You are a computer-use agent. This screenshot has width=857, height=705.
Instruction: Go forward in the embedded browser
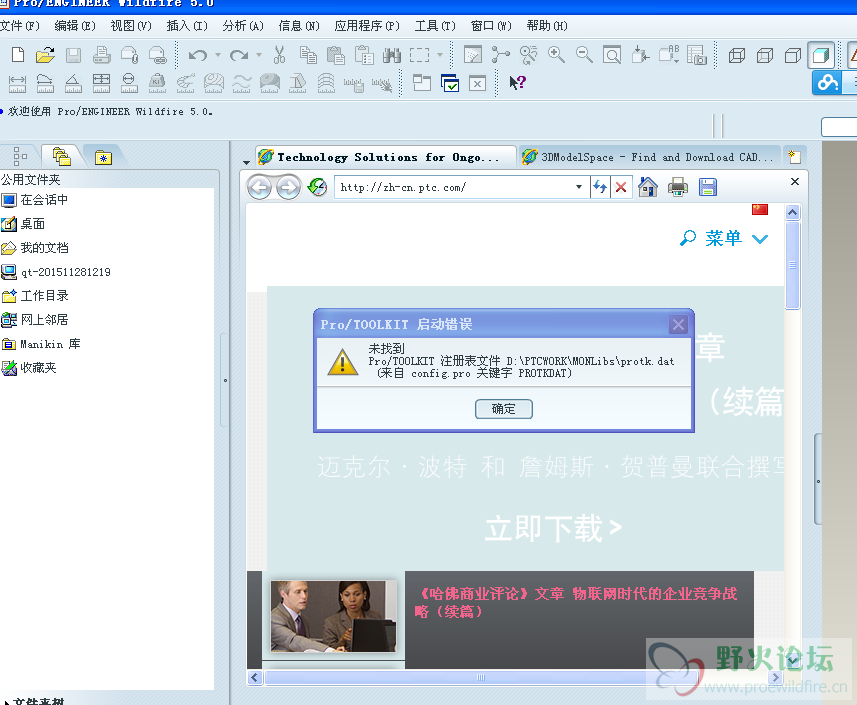pyautogui.click(x=288, y=187)
